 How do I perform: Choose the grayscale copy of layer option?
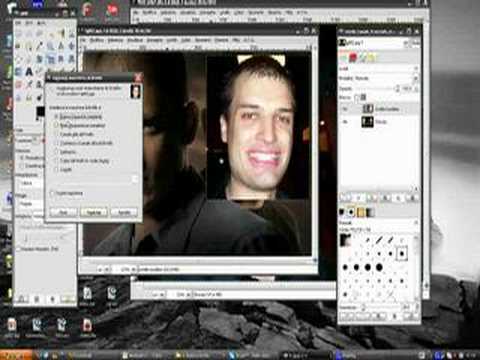[82, 161]
